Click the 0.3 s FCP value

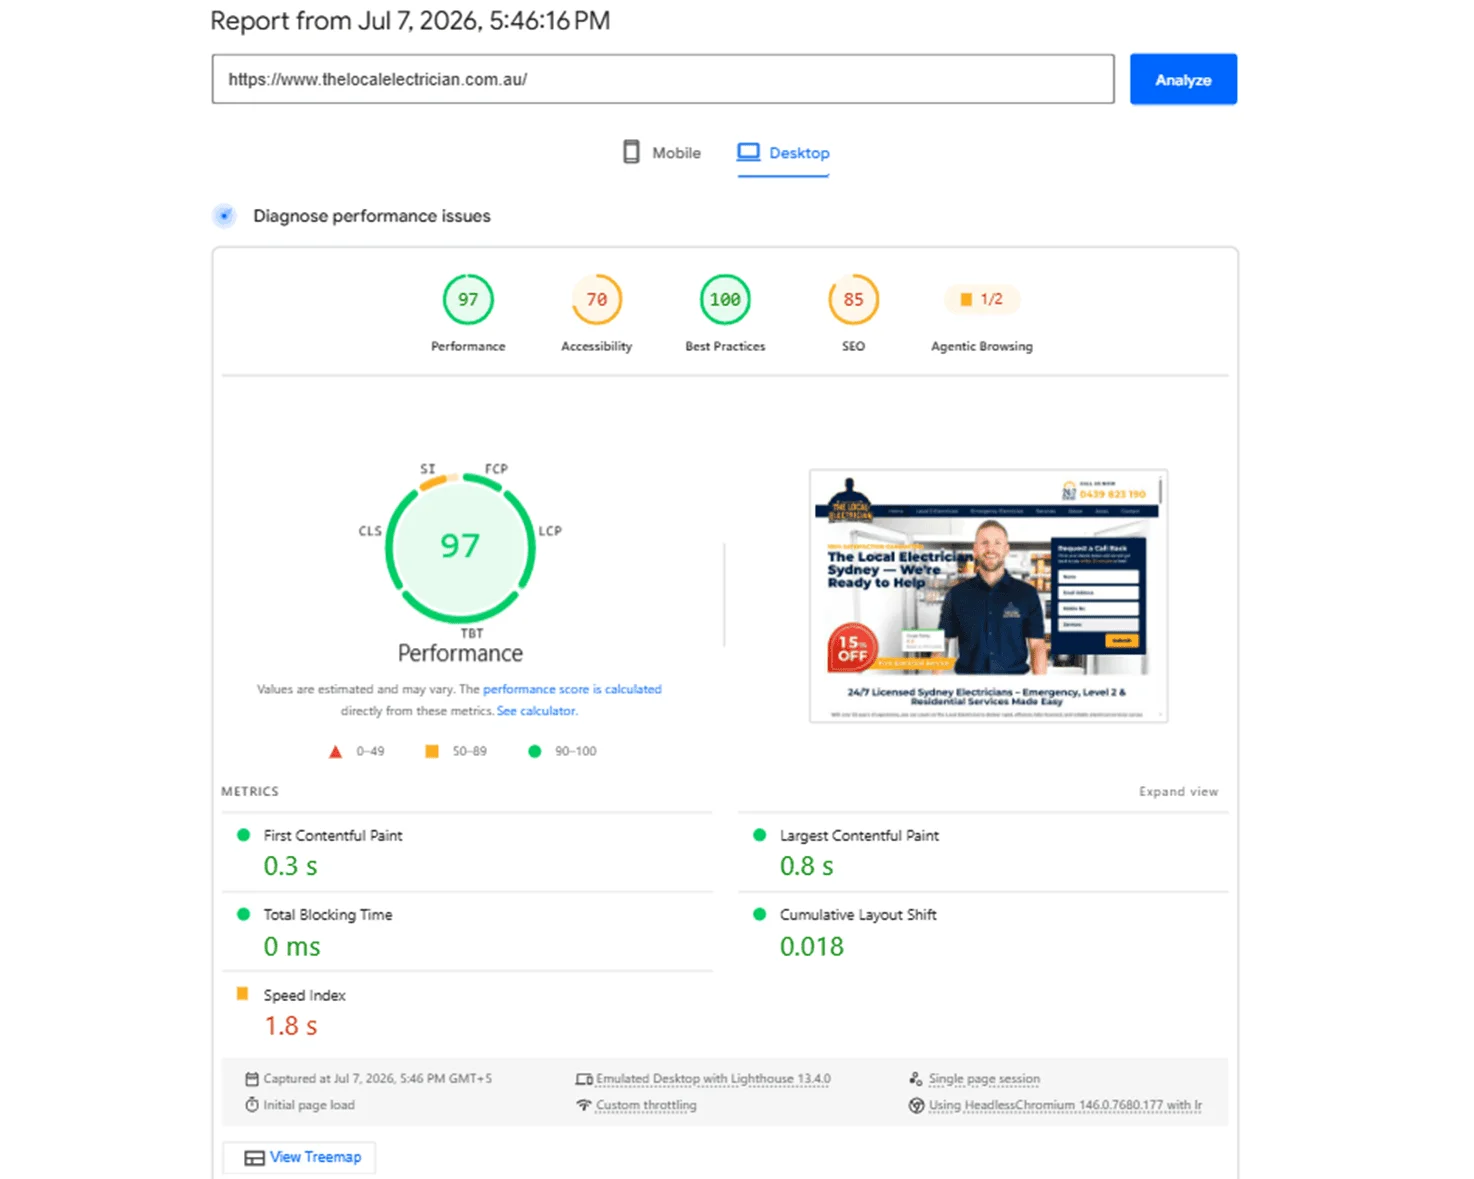(291, 866)
